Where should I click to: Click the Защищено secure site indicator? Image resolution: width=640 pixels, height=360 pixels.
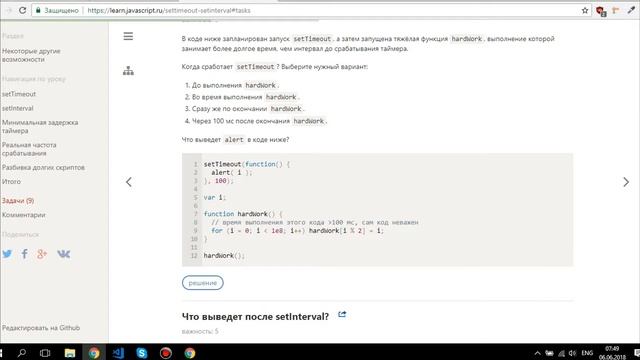pos(57,10)
